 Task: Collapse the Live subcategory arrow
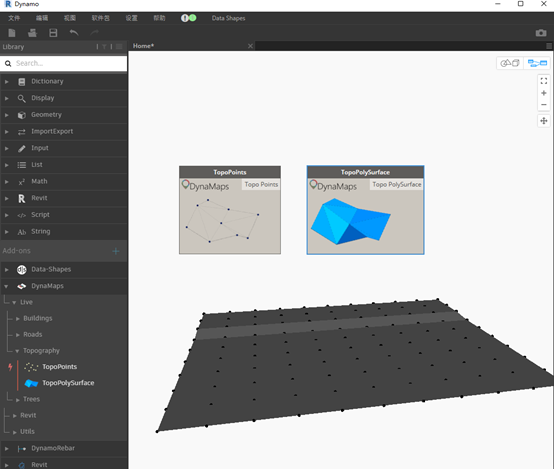click(14, 303)
